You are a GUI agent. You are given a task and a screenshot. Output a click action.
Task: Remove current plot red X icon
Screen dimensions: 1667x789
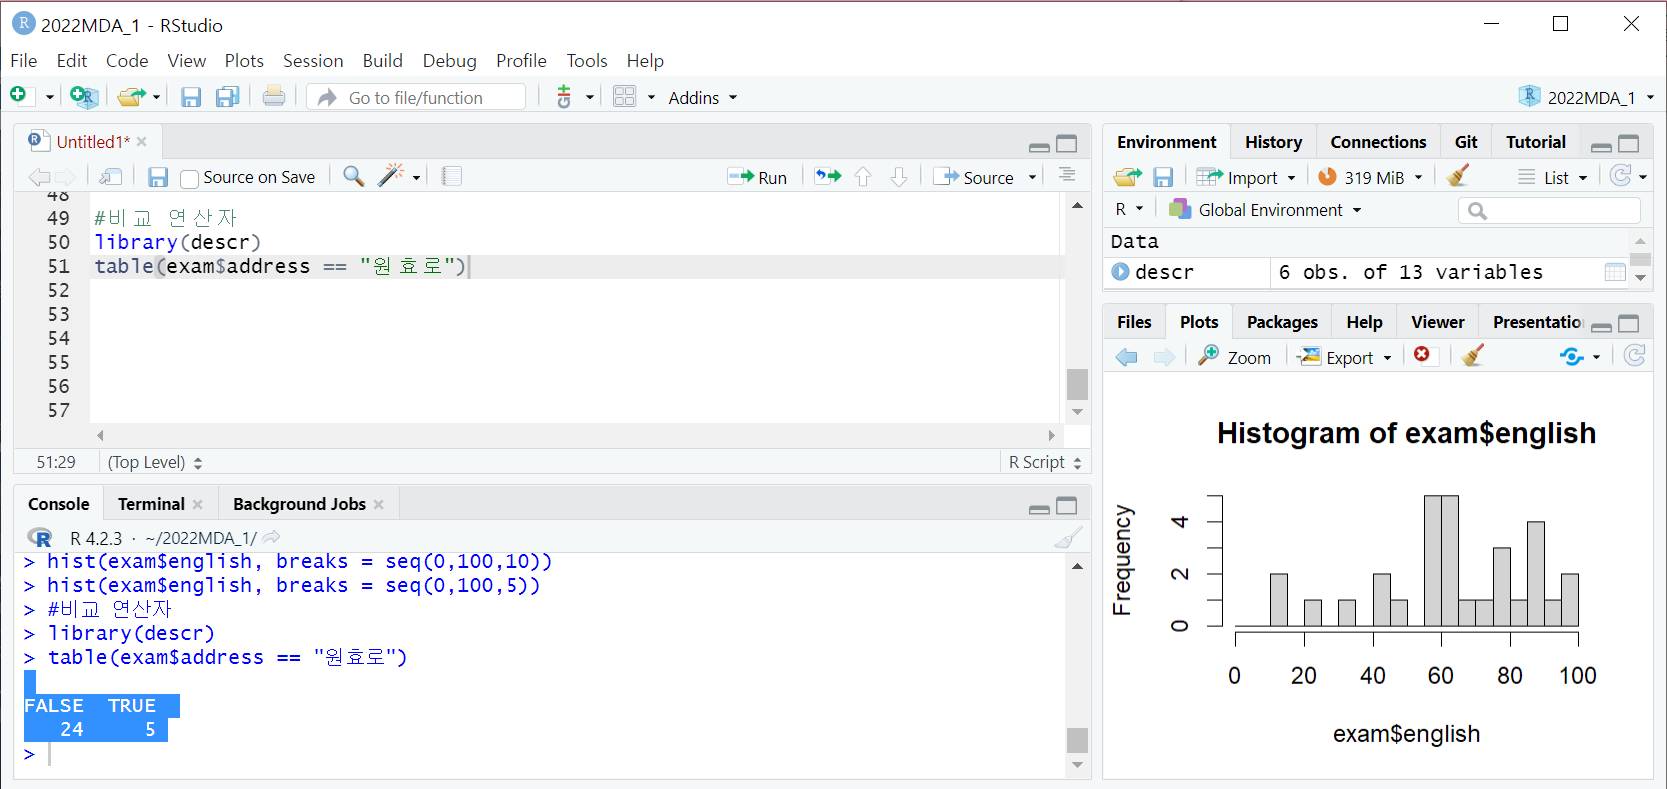(x=1422, y=355)
